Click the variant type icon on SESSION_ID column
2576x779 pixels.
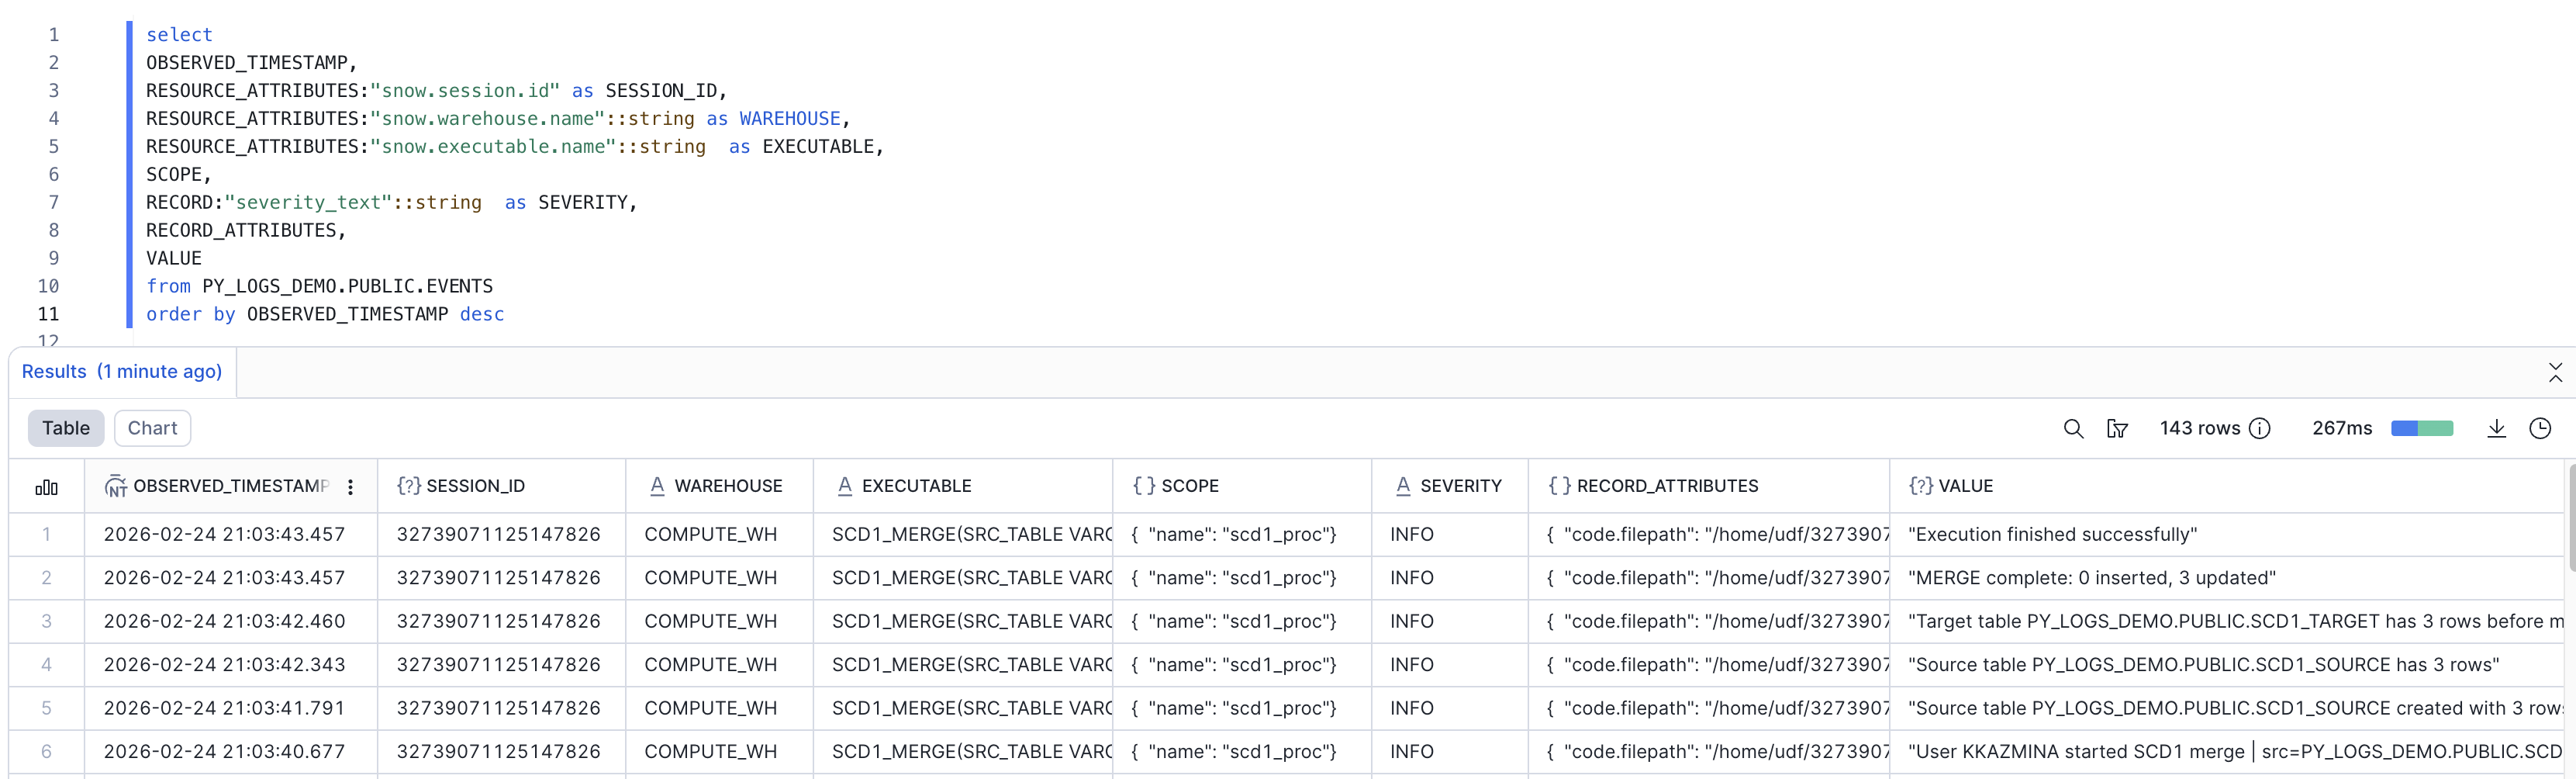[x=407, y=485]
